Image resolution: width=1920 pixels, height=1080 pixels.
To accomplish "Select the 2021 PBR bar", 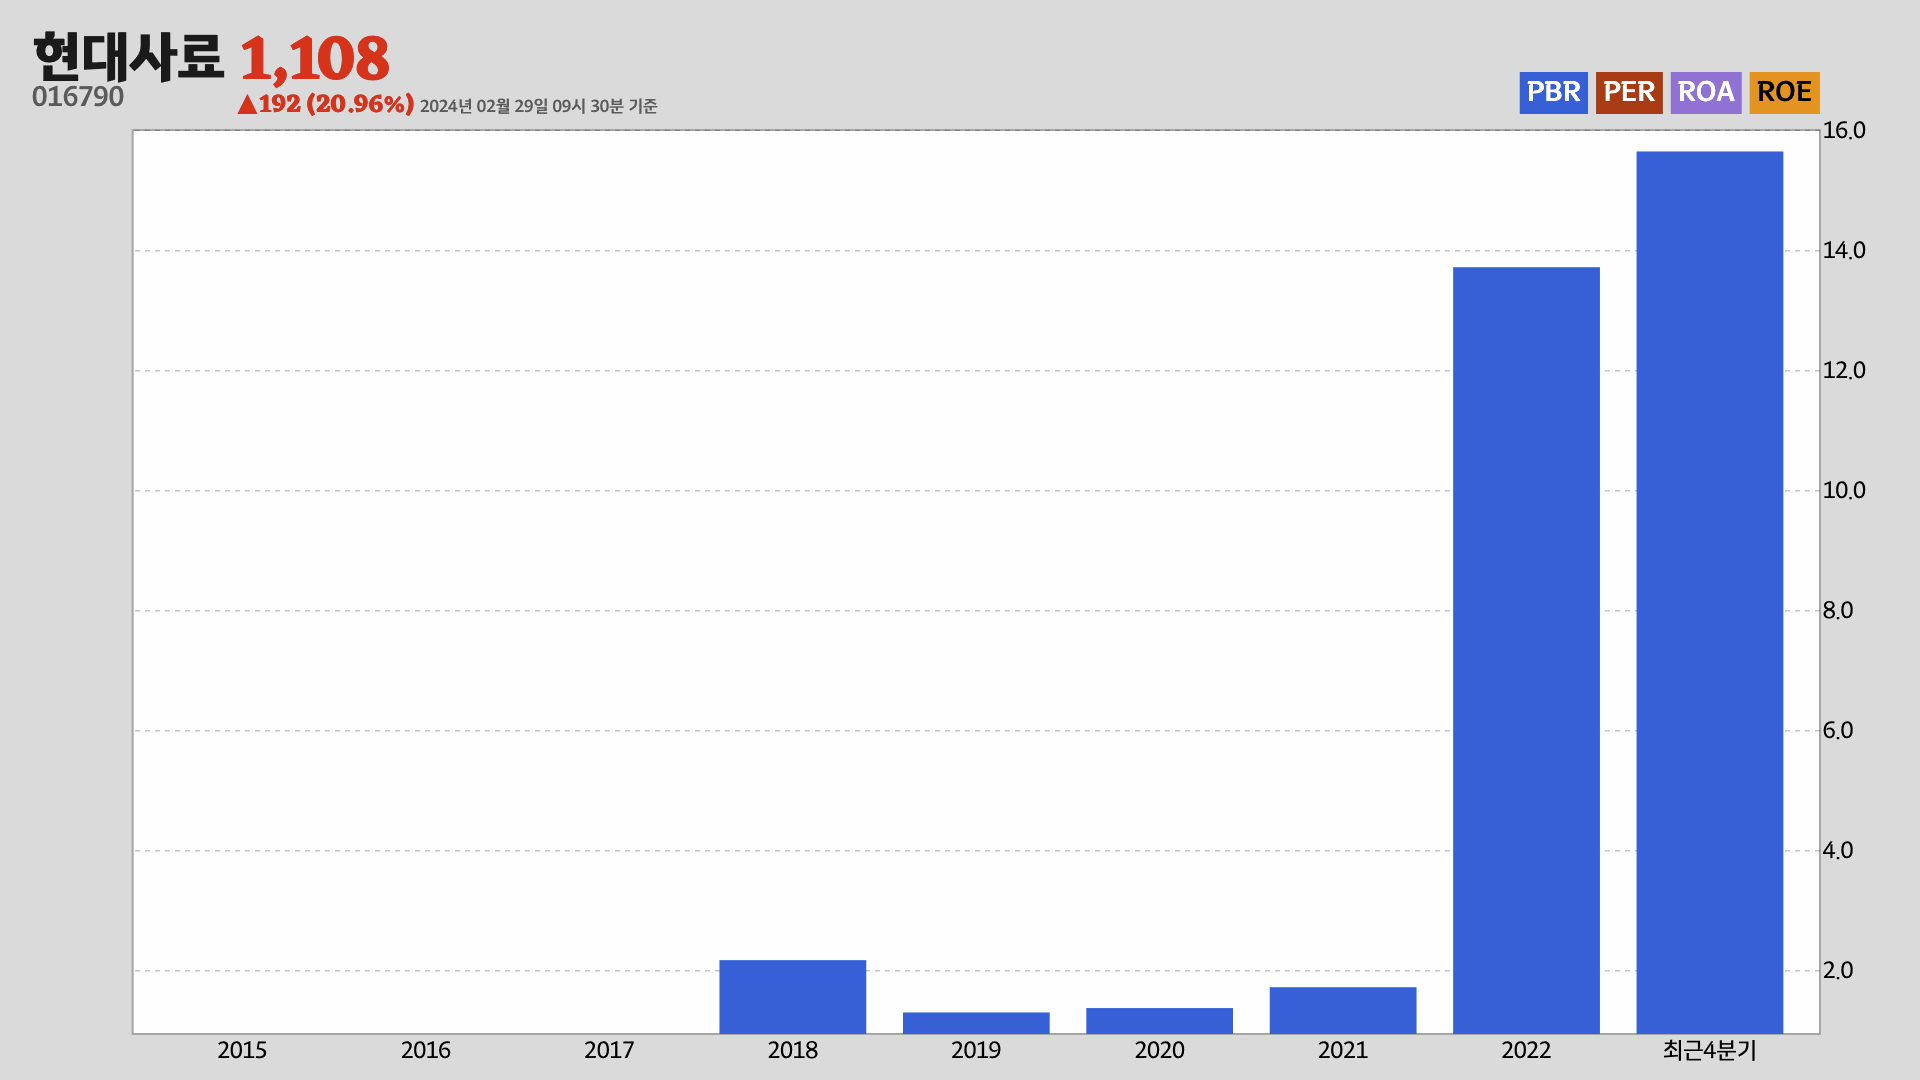I will tap(1343, 1010).
